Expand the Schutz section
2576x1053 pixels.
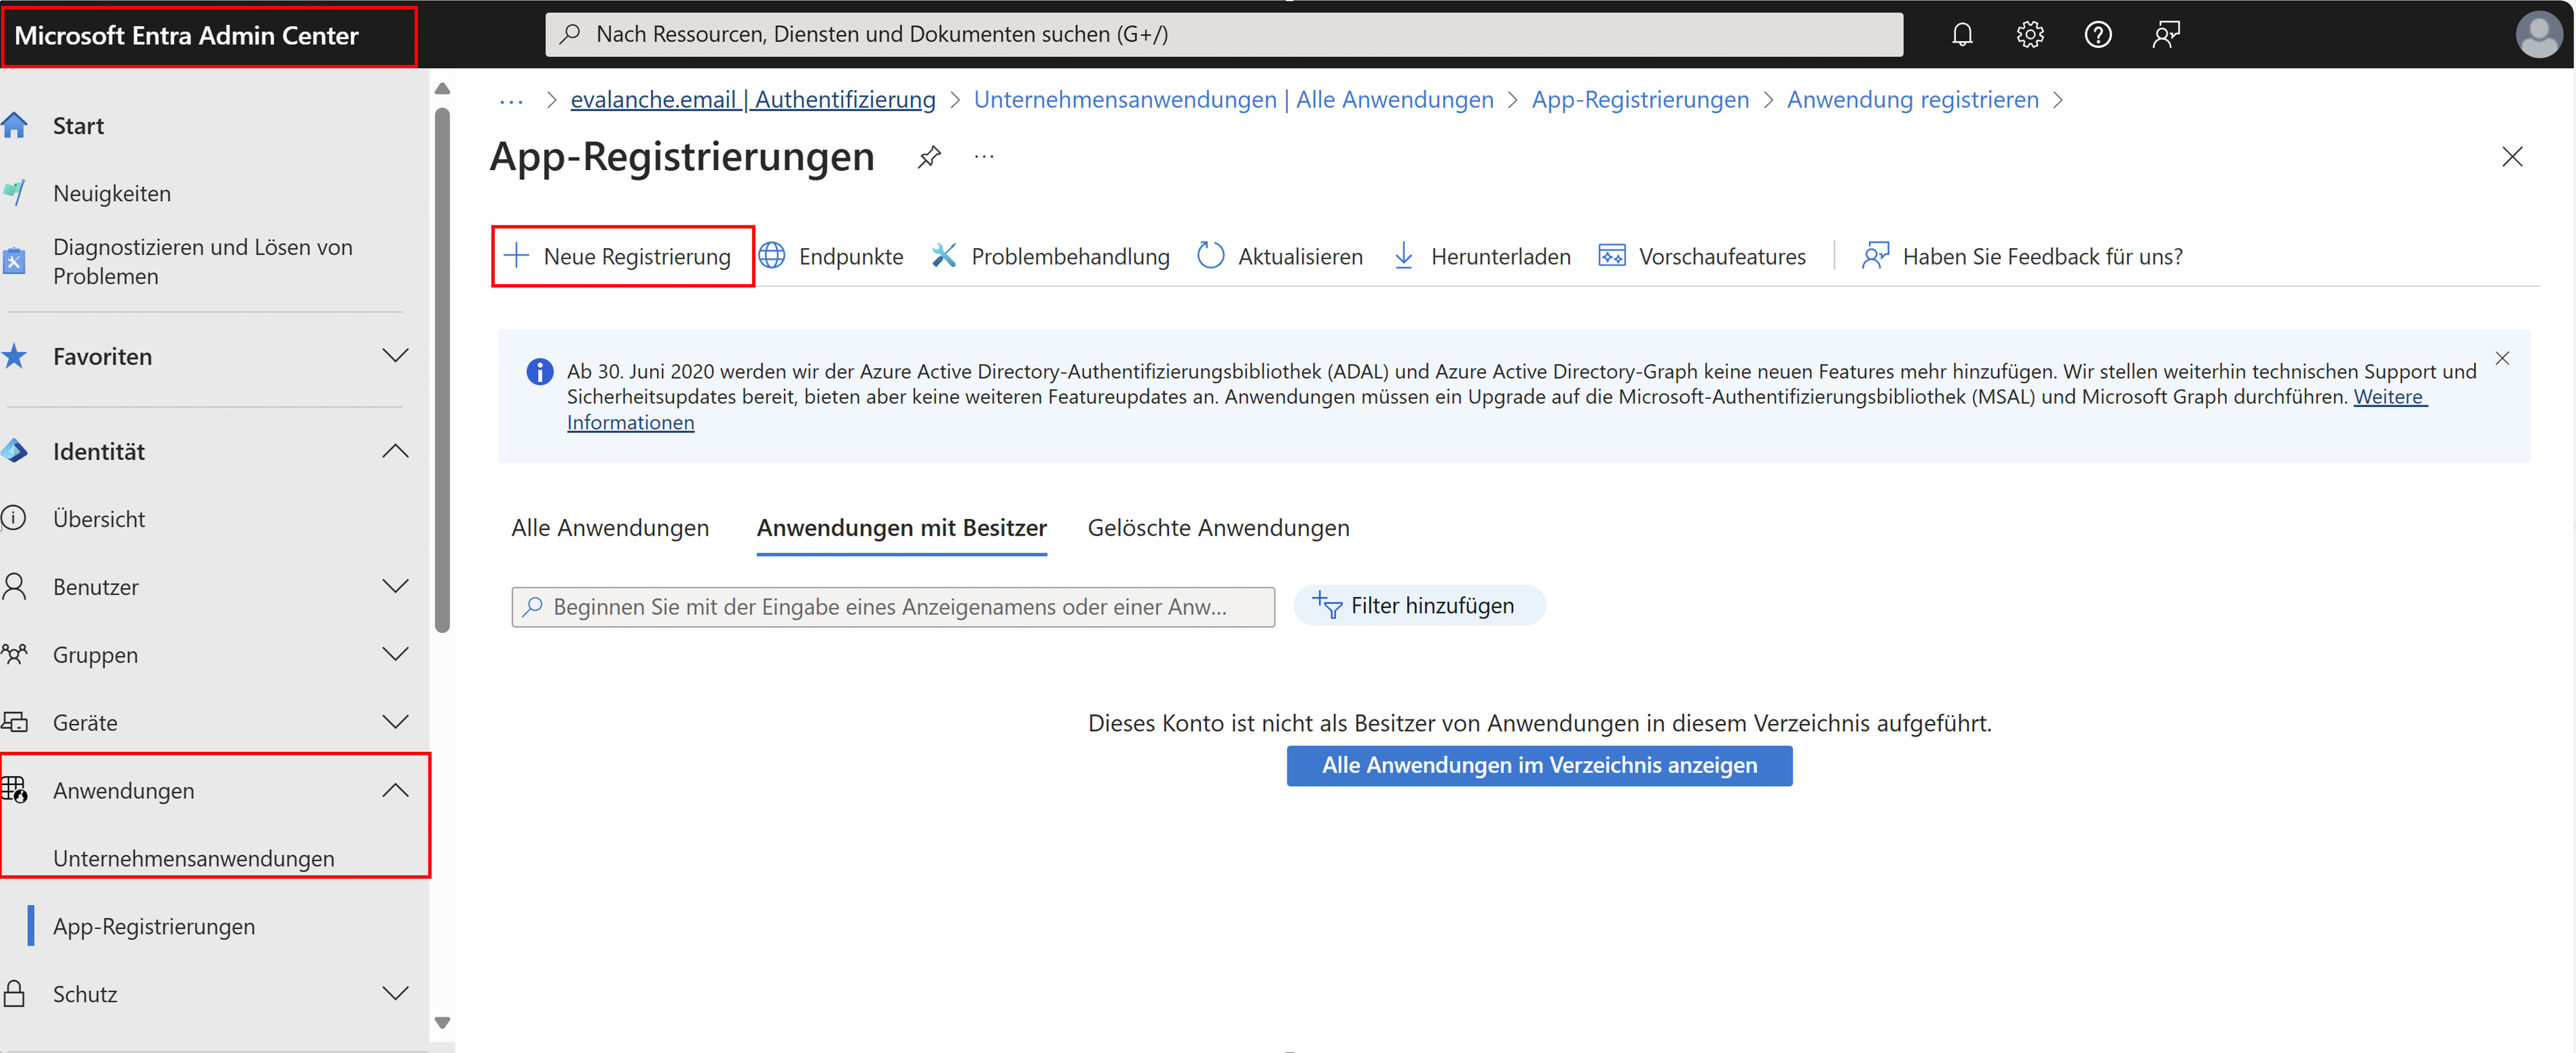395,993
